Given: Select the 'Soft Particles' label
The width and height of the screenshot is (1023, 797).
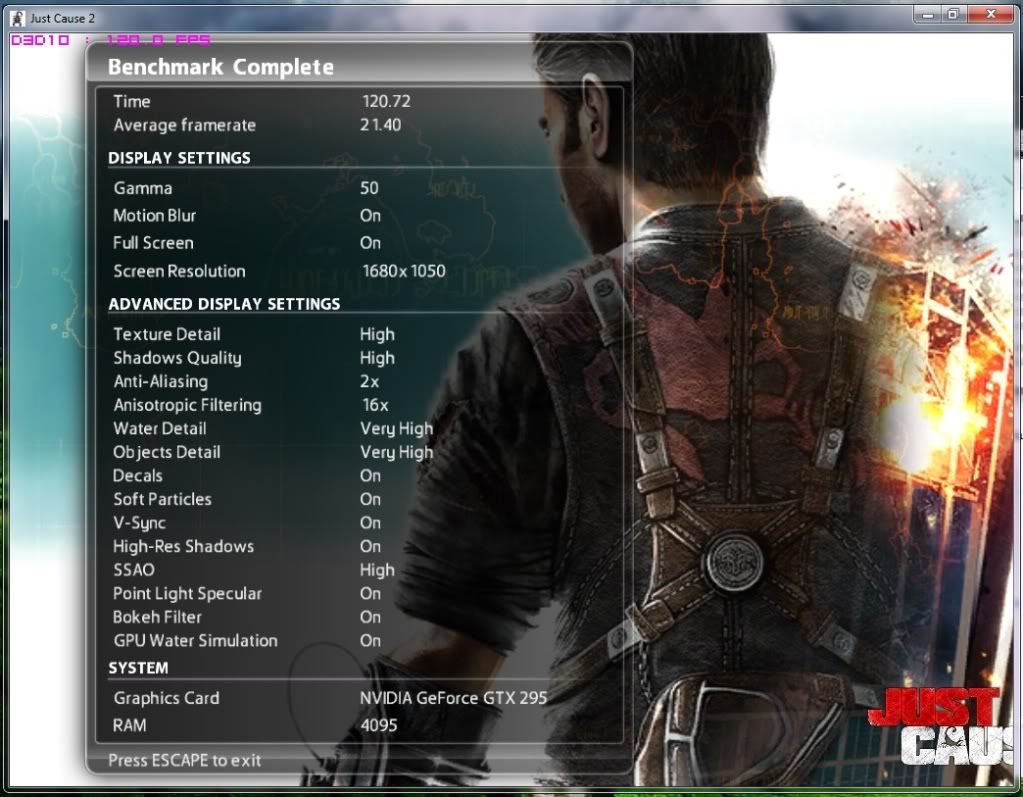Looking at the screenshot, I should (162, 499).
